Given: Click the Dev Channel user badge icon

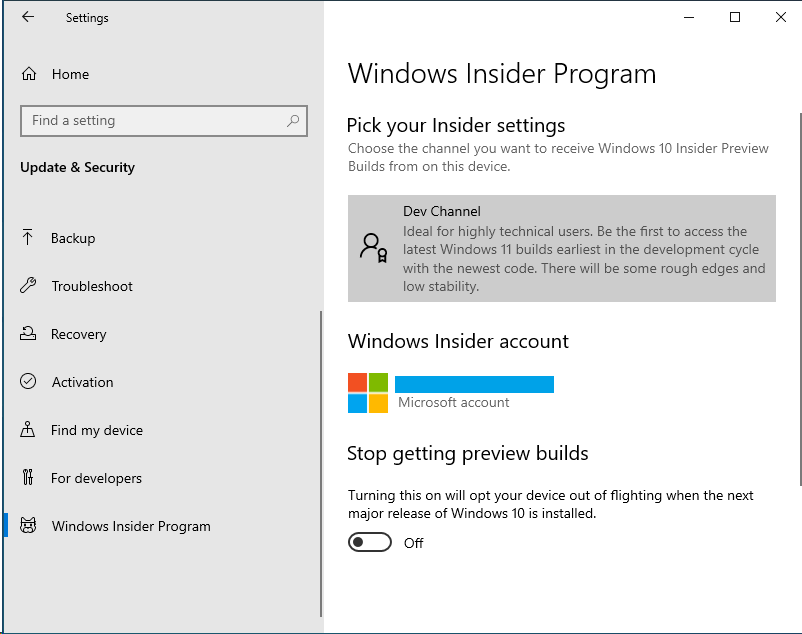Looking at the screenshot, I should 373,248.
